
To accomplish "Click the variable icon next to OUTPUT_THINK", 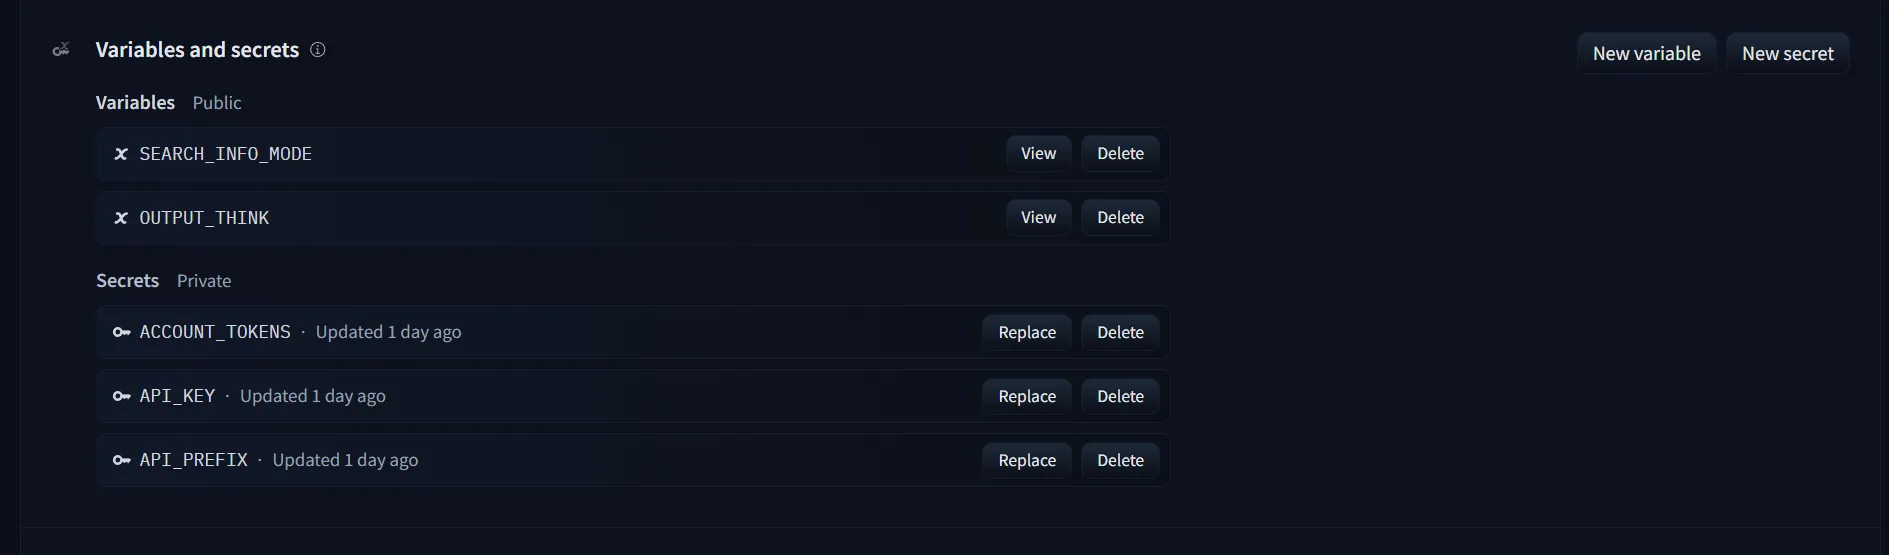I will pyautogui.click(x=121, y=218).
